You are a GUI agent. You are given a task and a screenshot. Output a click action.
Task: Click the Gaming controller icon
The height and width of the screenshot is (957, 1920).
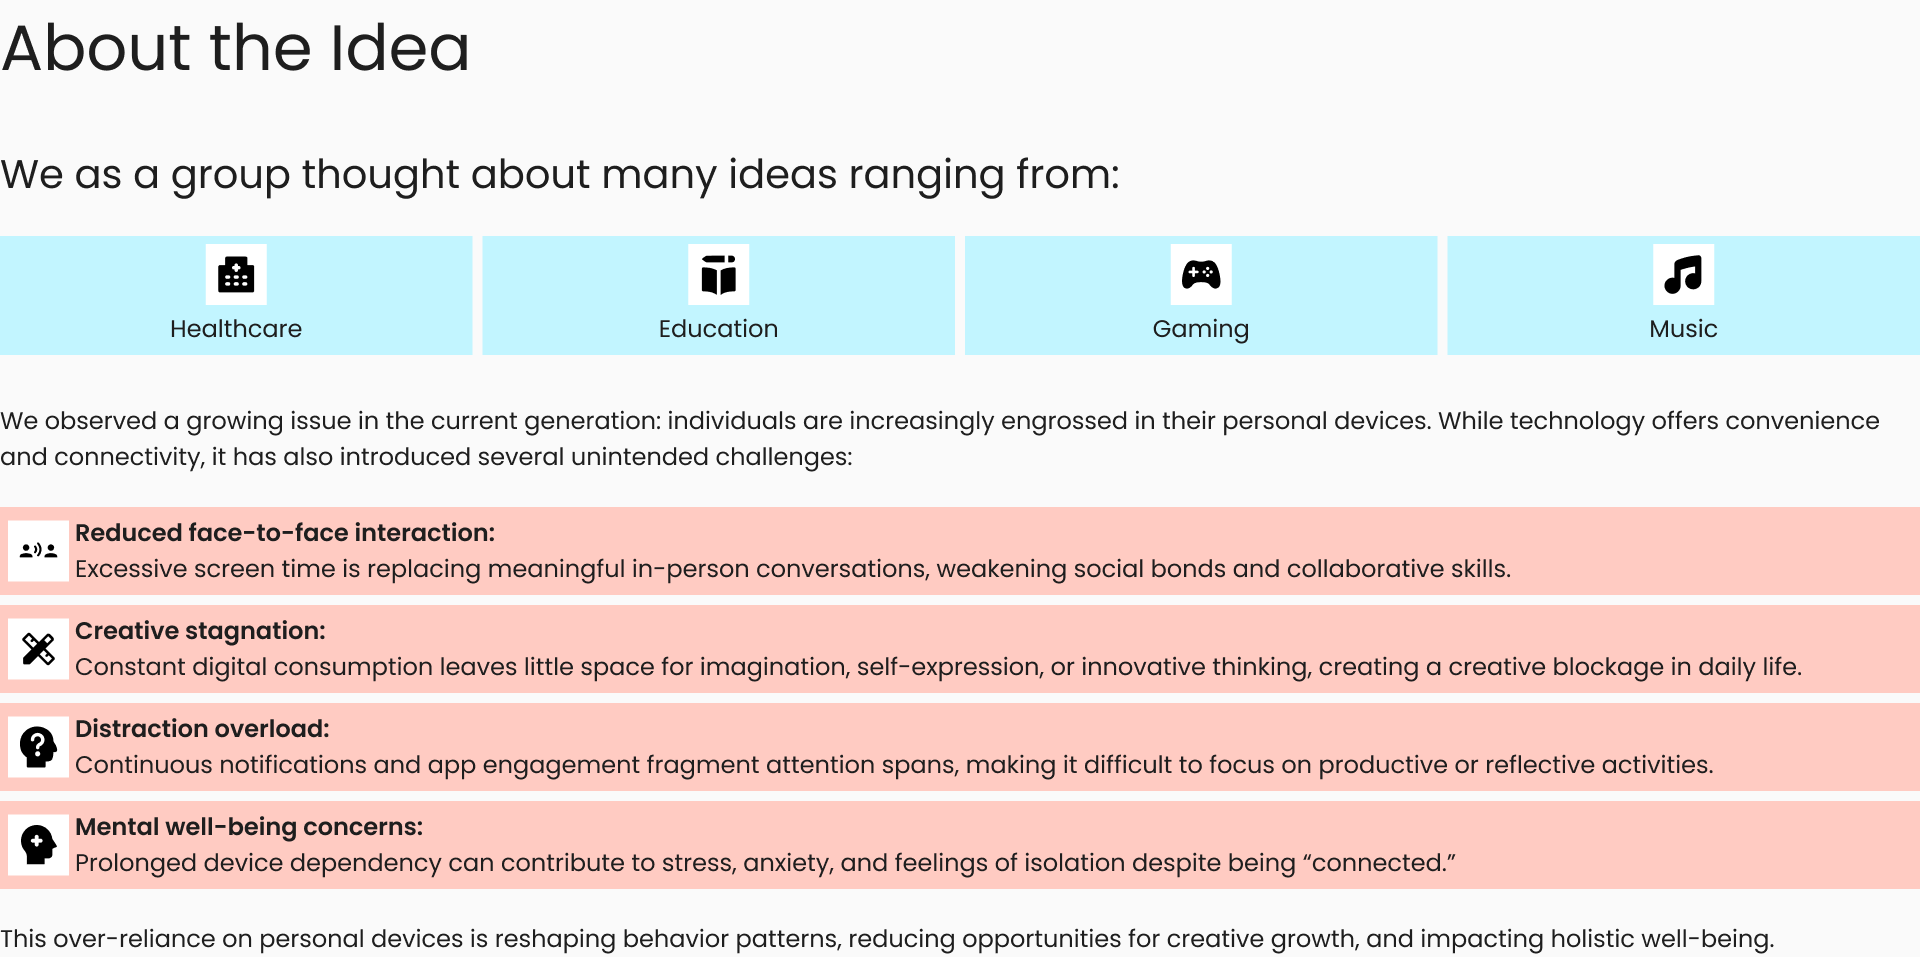1200,274
